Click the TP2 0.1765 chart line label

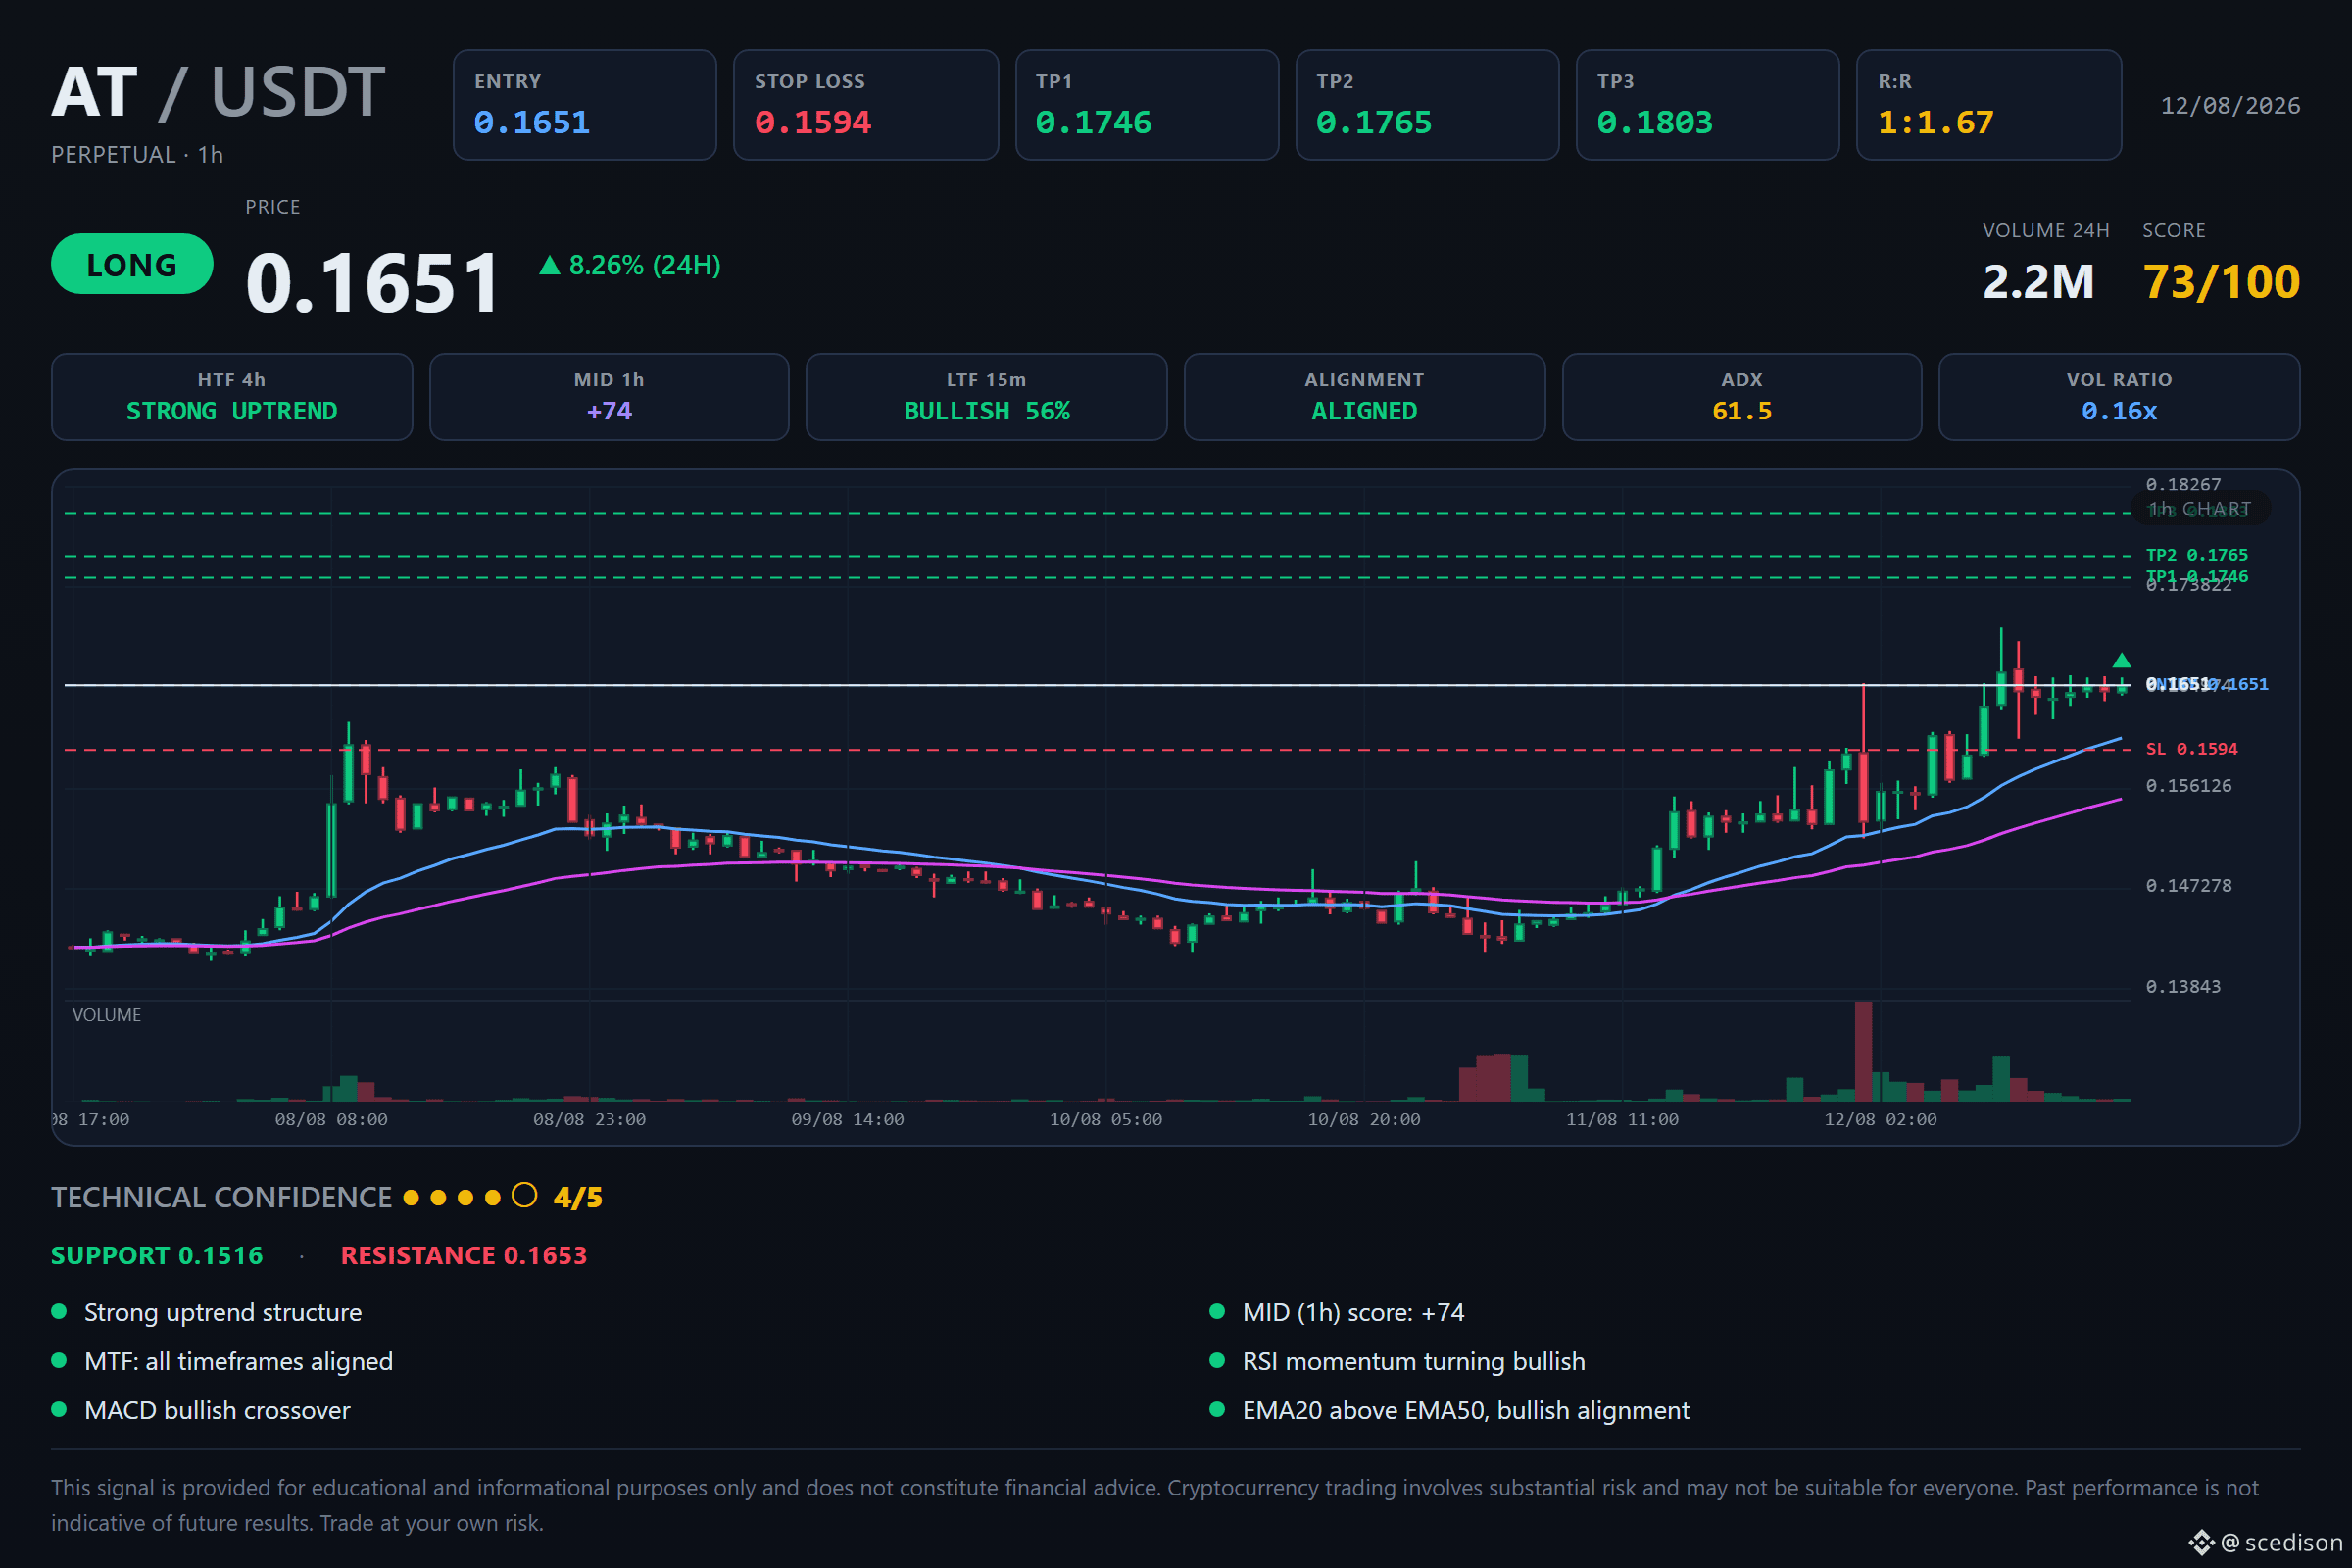click(x=2196, y=554)
